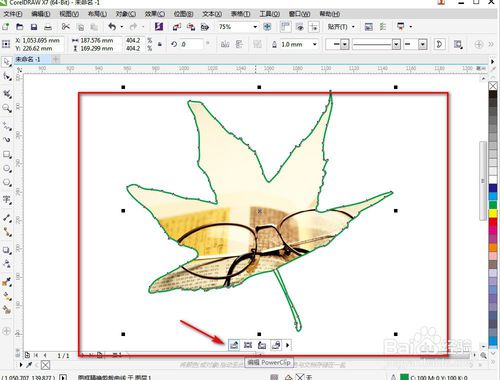Toggle show rulers icon

(x=285, y=27)
